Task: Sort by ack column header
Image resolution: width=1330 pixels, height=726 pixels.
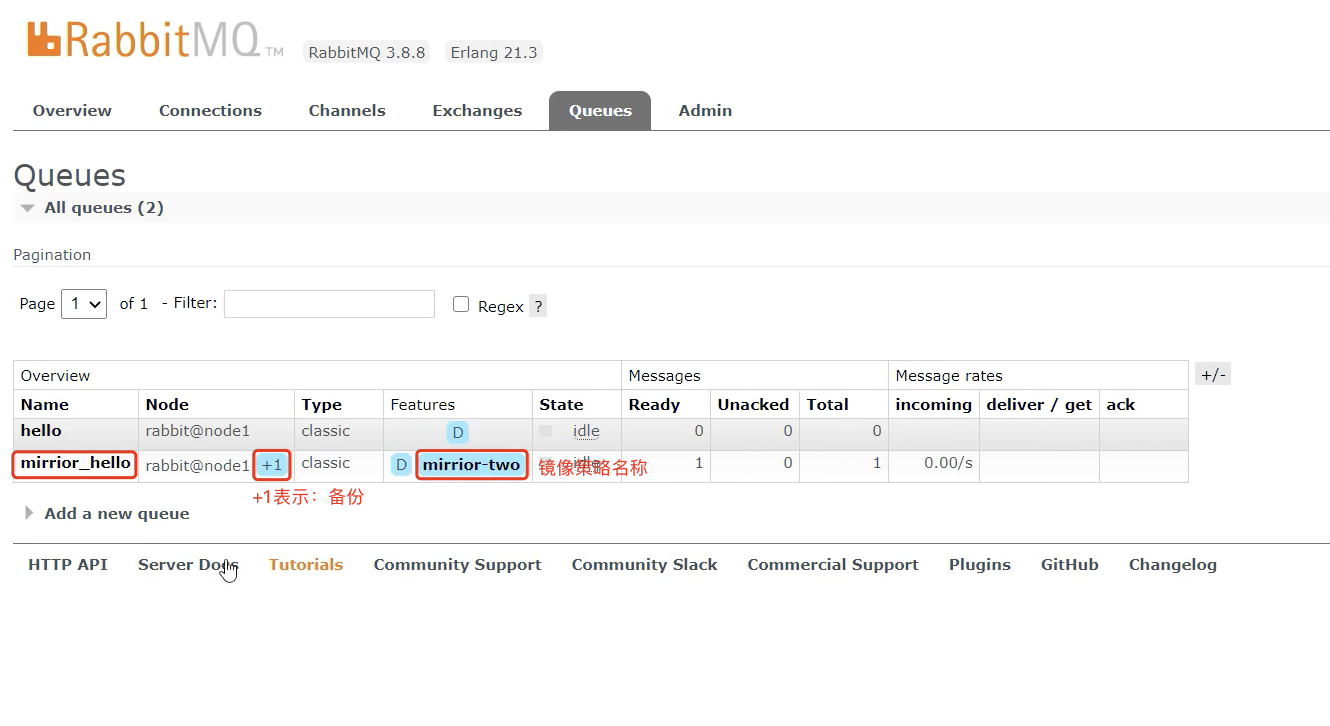Action: click(x=1121, y=405)
